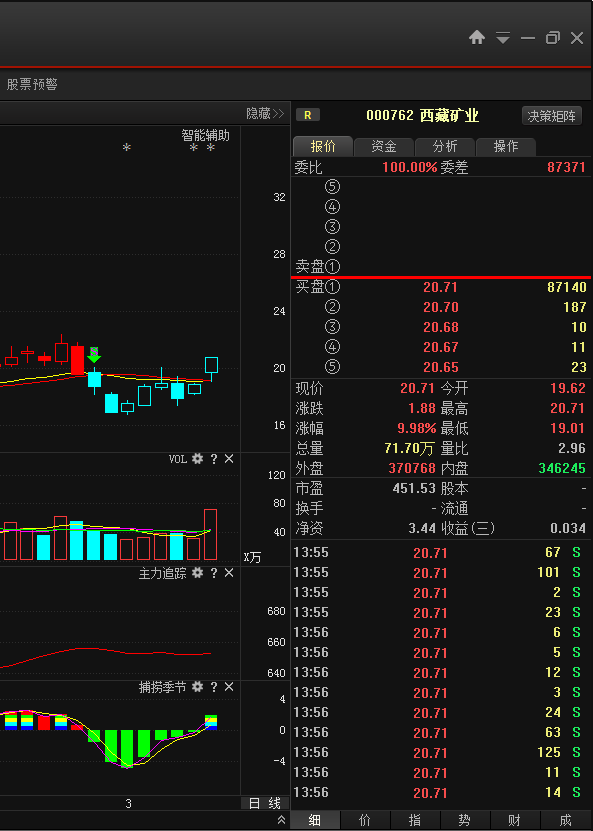Show help for 主力追踪 indicator

pos(214,573)
